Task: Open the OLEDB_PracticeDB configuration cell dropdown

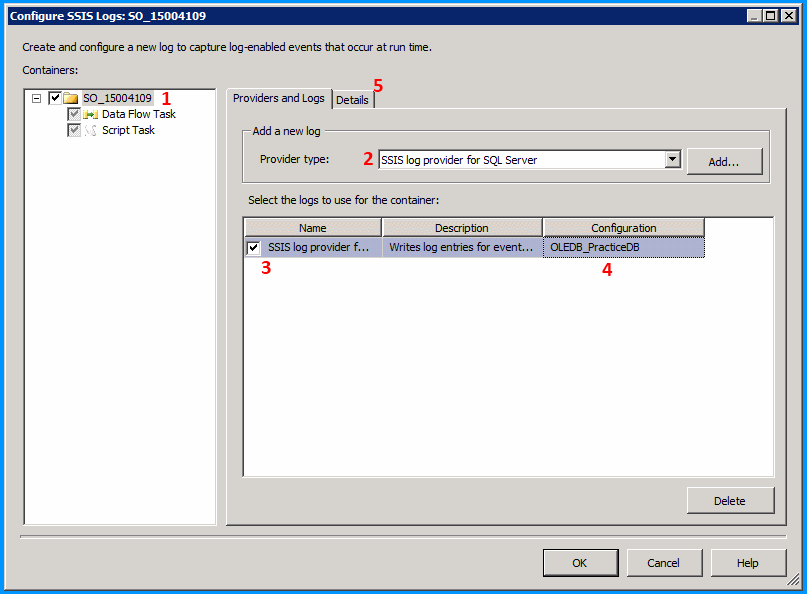Action: [623, 247]
